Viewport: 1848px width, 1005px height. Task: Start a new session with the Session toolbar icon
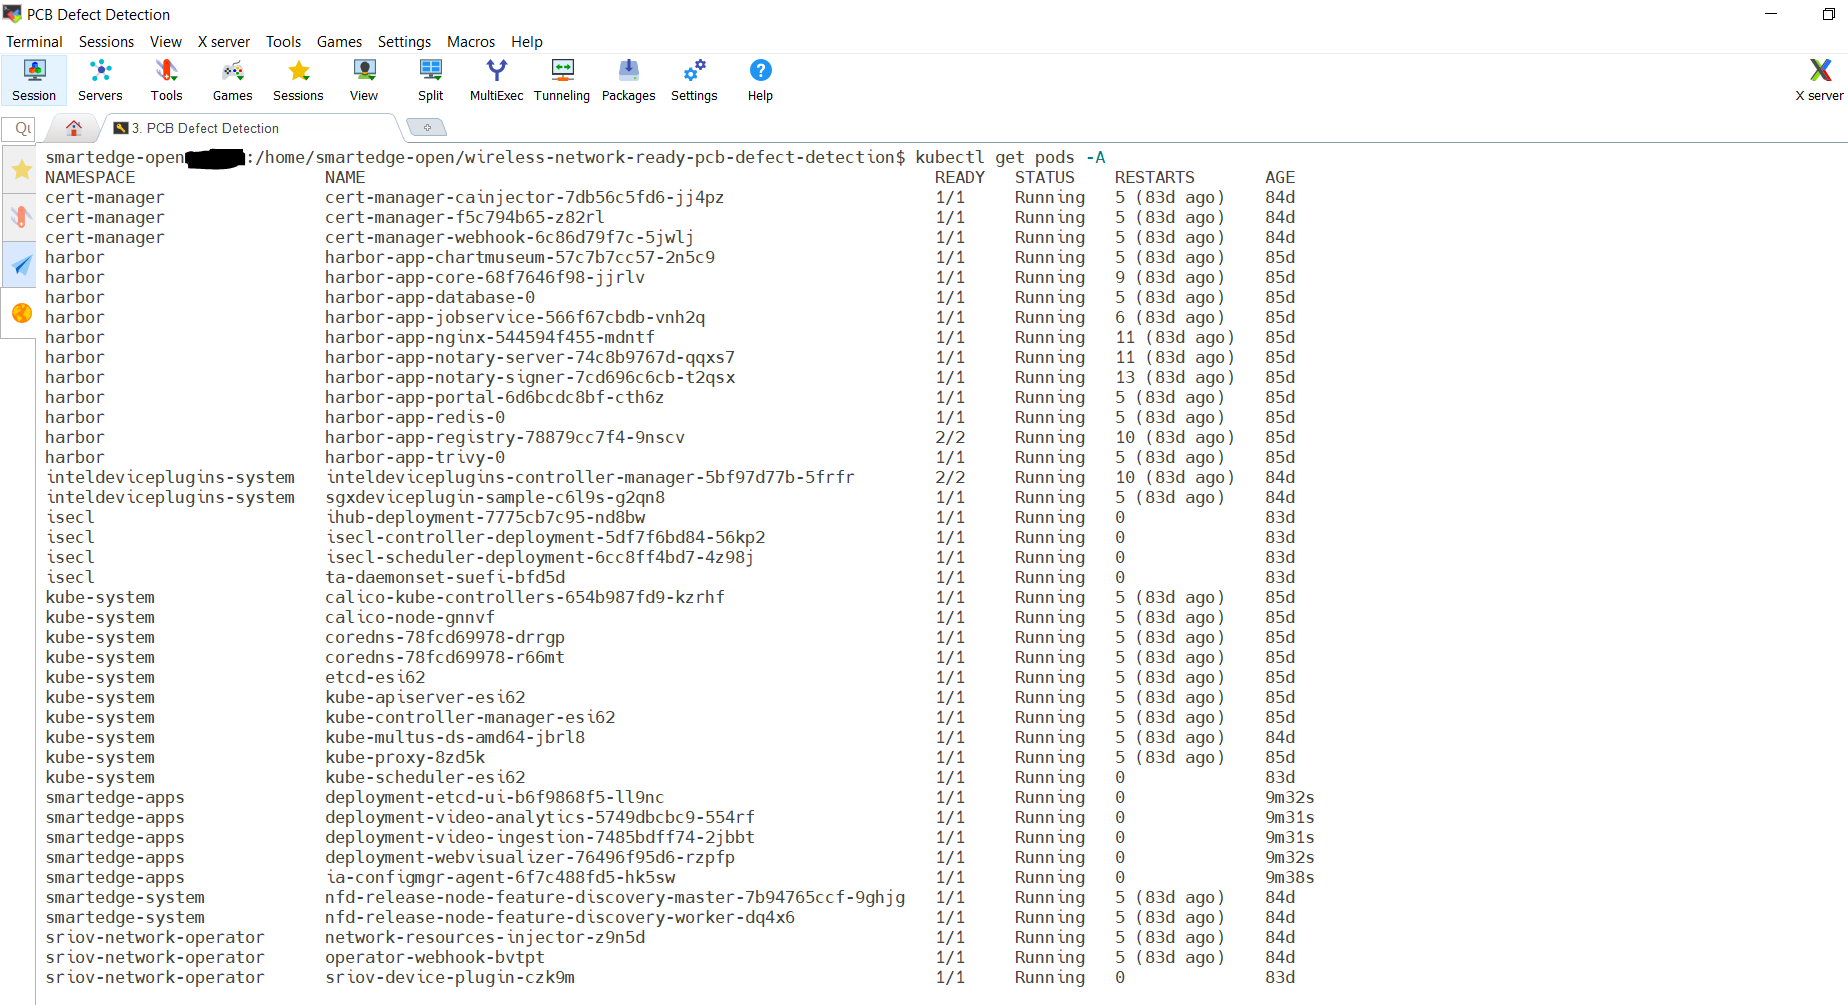[34, 80]
